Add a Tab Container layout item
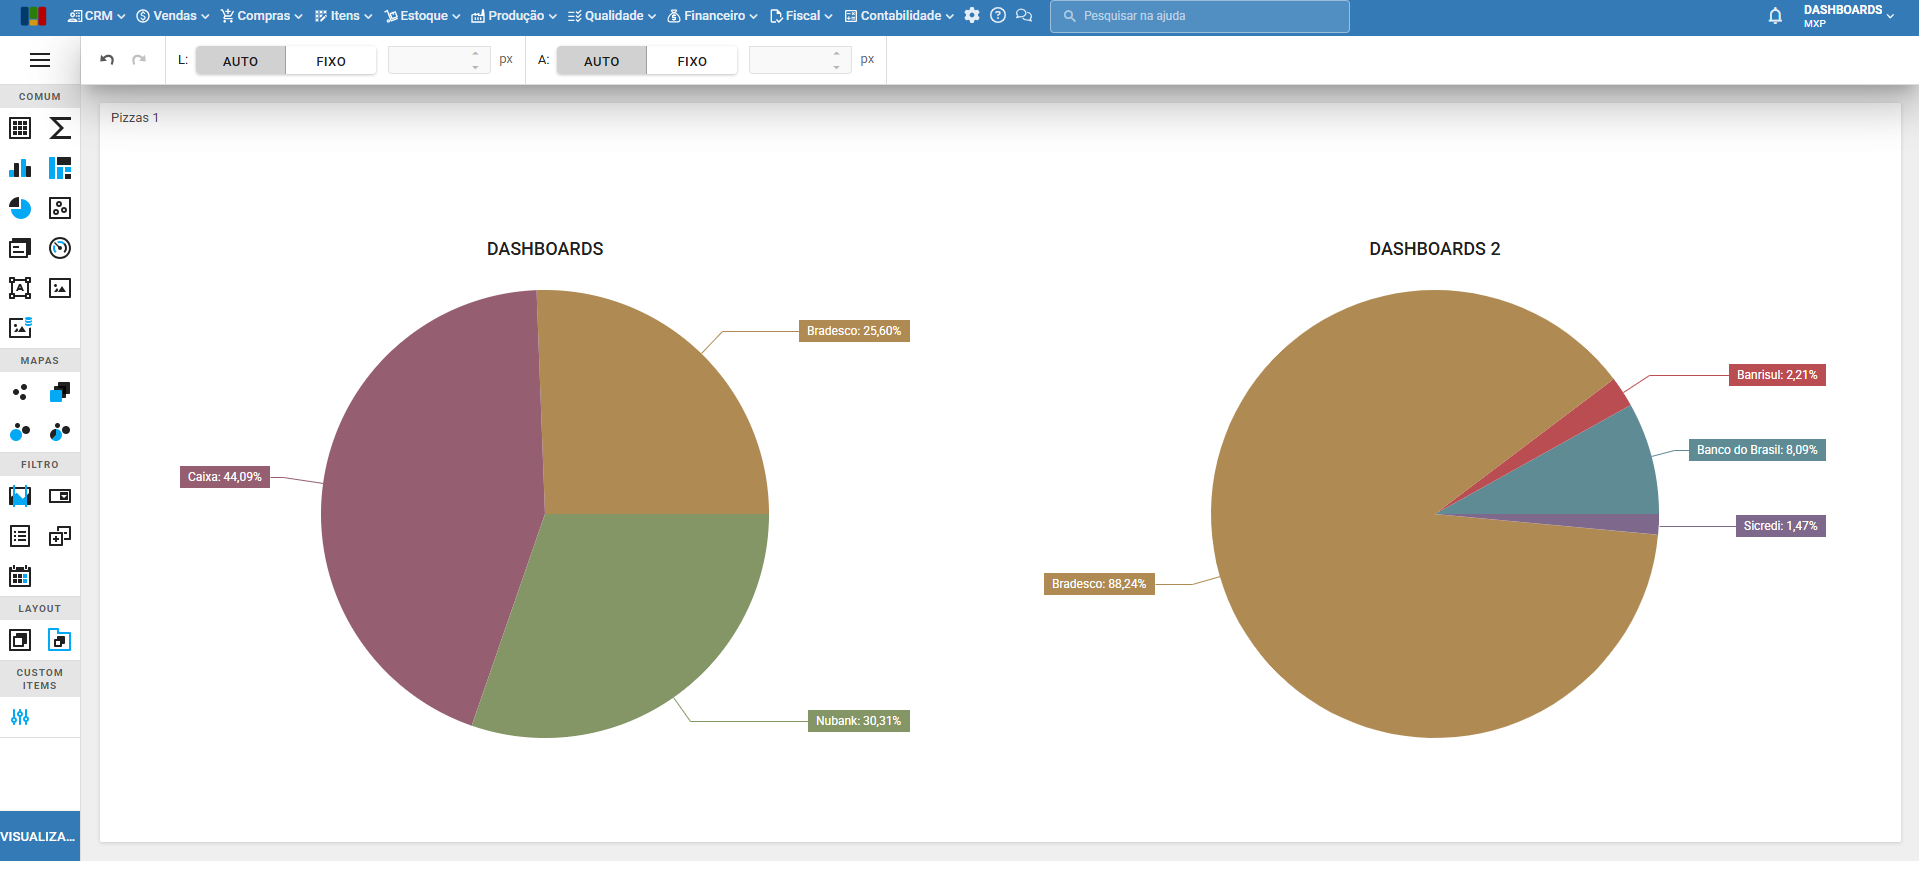Image resolution: width=1919 pixels, height=893 pixels. click(60, 640)
